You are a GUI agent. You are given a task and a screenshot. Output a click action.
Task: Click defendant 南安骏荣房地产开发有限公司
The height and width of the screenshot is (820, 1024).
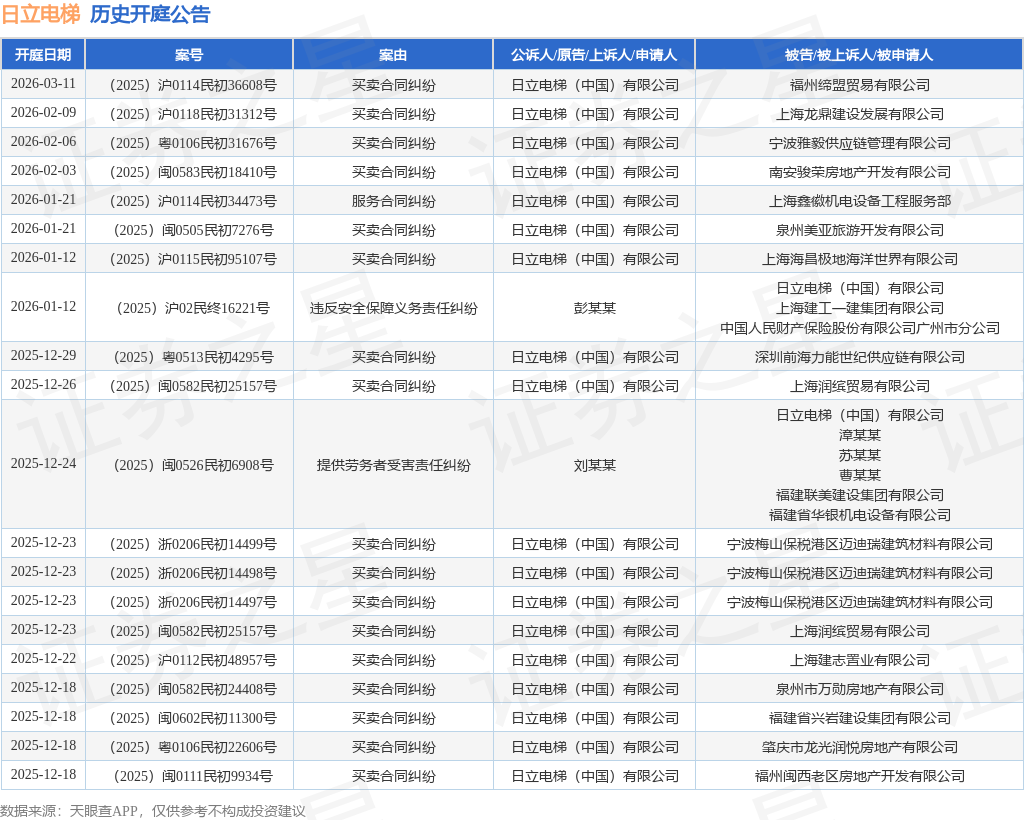point(859,172)
